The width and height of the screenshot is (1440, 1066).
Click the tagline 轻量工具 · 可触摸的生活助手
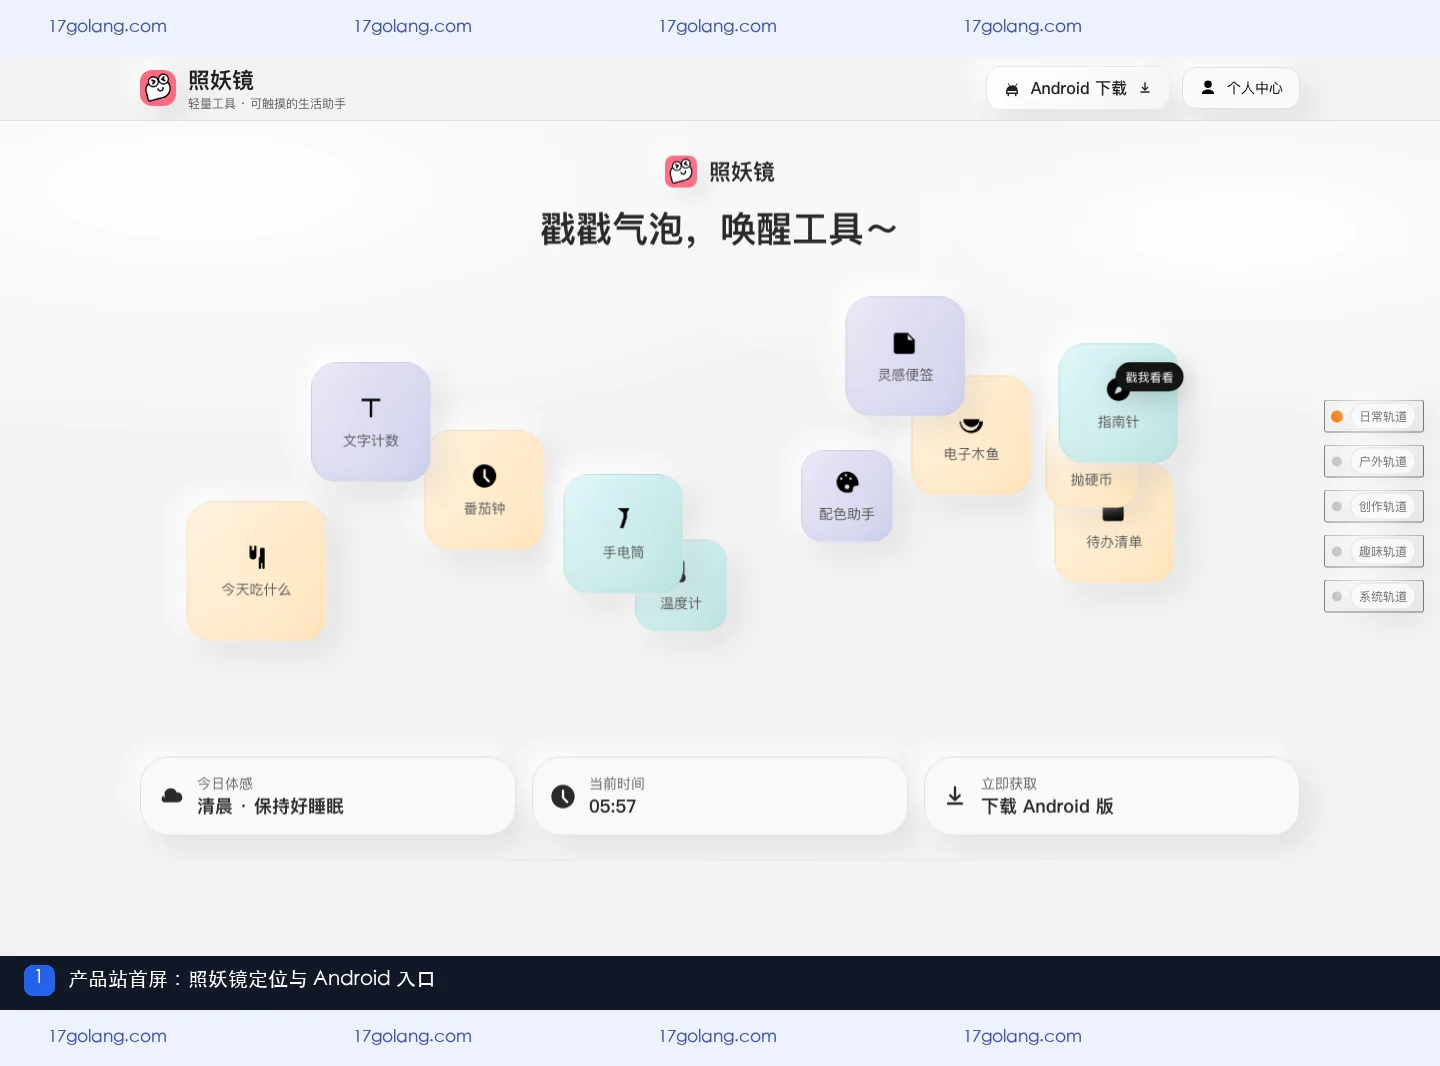coord(267,104)
